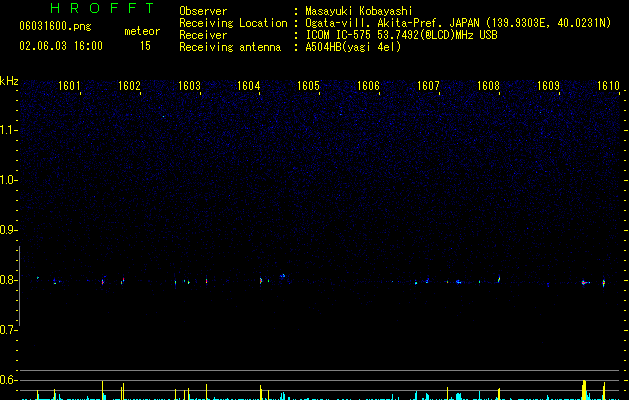The width and height of the screenshot is (629, 400).
Task: Click the 1607 time marker
Action: click(428, 86)
